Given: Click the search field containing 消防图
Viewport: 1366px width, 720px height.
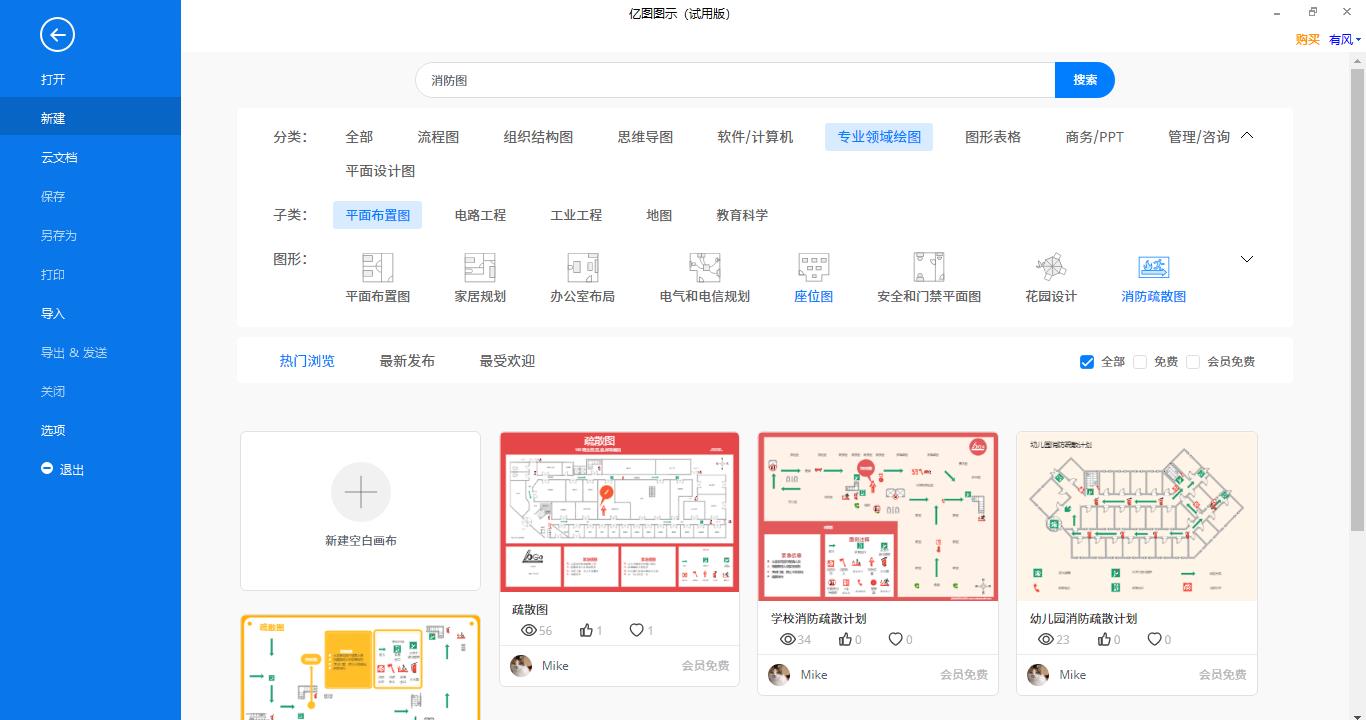Looking at the screenshot, I should (735, 80).
